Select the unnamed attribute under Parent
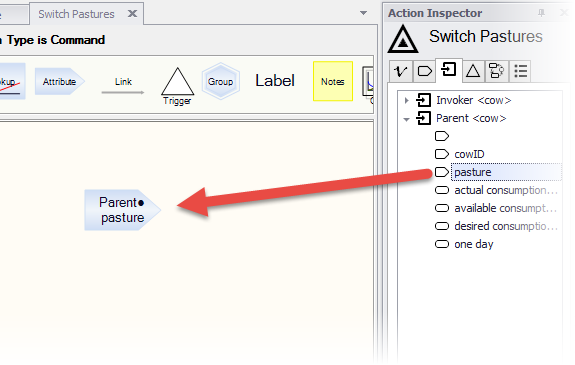Viewport: 575px width, 365px height. (442, 136)
